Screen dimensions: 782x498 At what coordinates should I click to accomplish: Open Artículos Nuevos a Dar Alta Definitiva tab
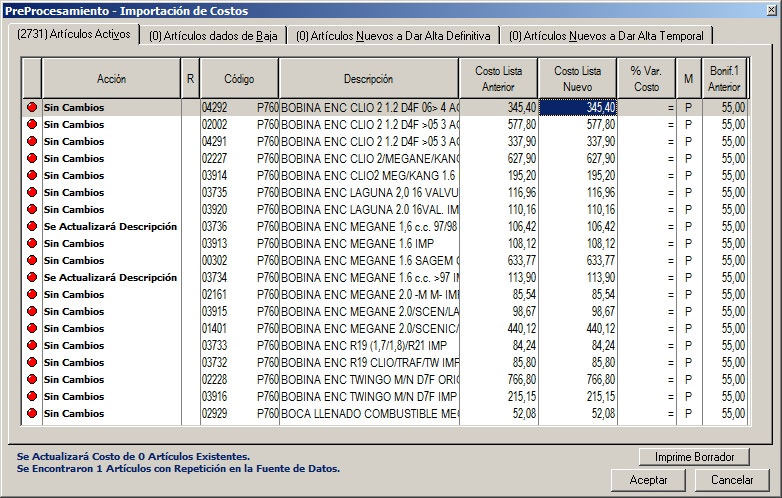click(x=393, y=36)
